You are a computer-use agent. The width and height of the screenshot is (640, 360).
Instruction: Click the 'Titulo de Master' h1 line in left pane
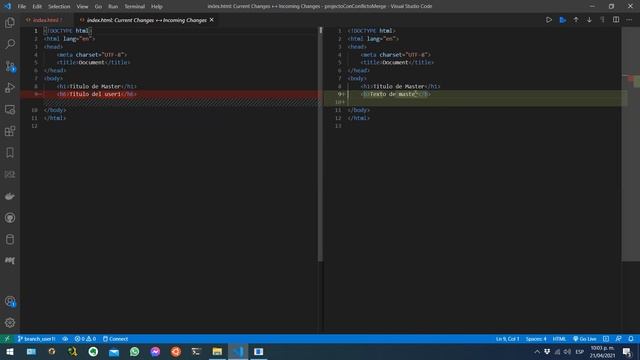[x=96, y=87]
